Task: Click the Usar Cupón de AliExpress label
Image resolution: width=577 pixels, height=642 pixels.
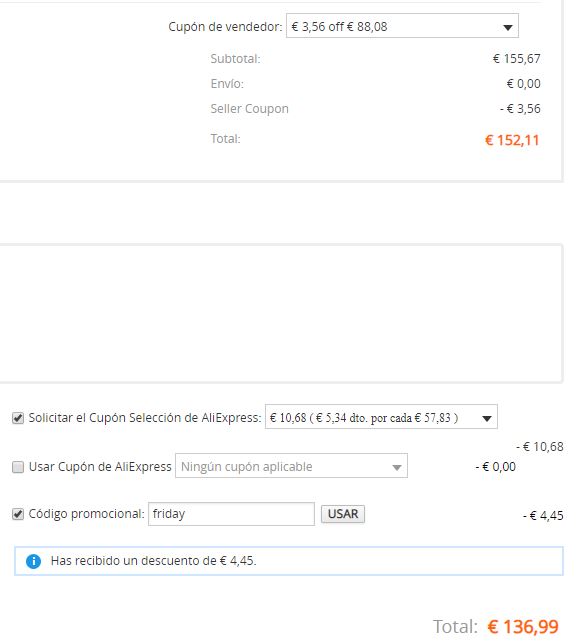Action: click(x=100, y=467)
